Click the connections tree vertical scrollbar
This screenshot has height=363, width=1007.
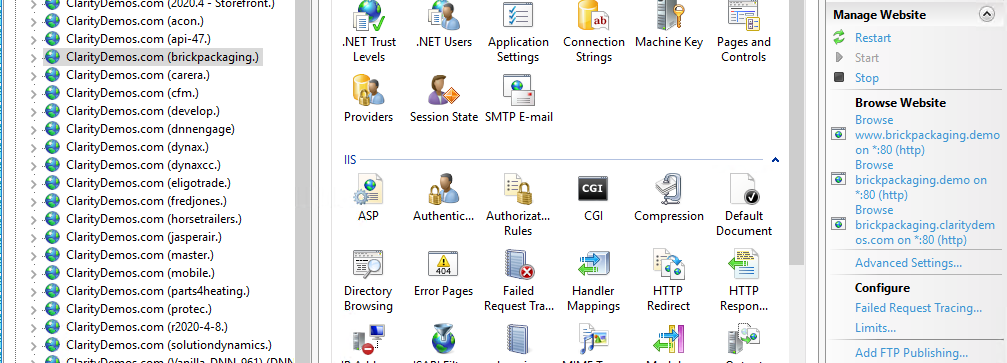click(303, 181)
